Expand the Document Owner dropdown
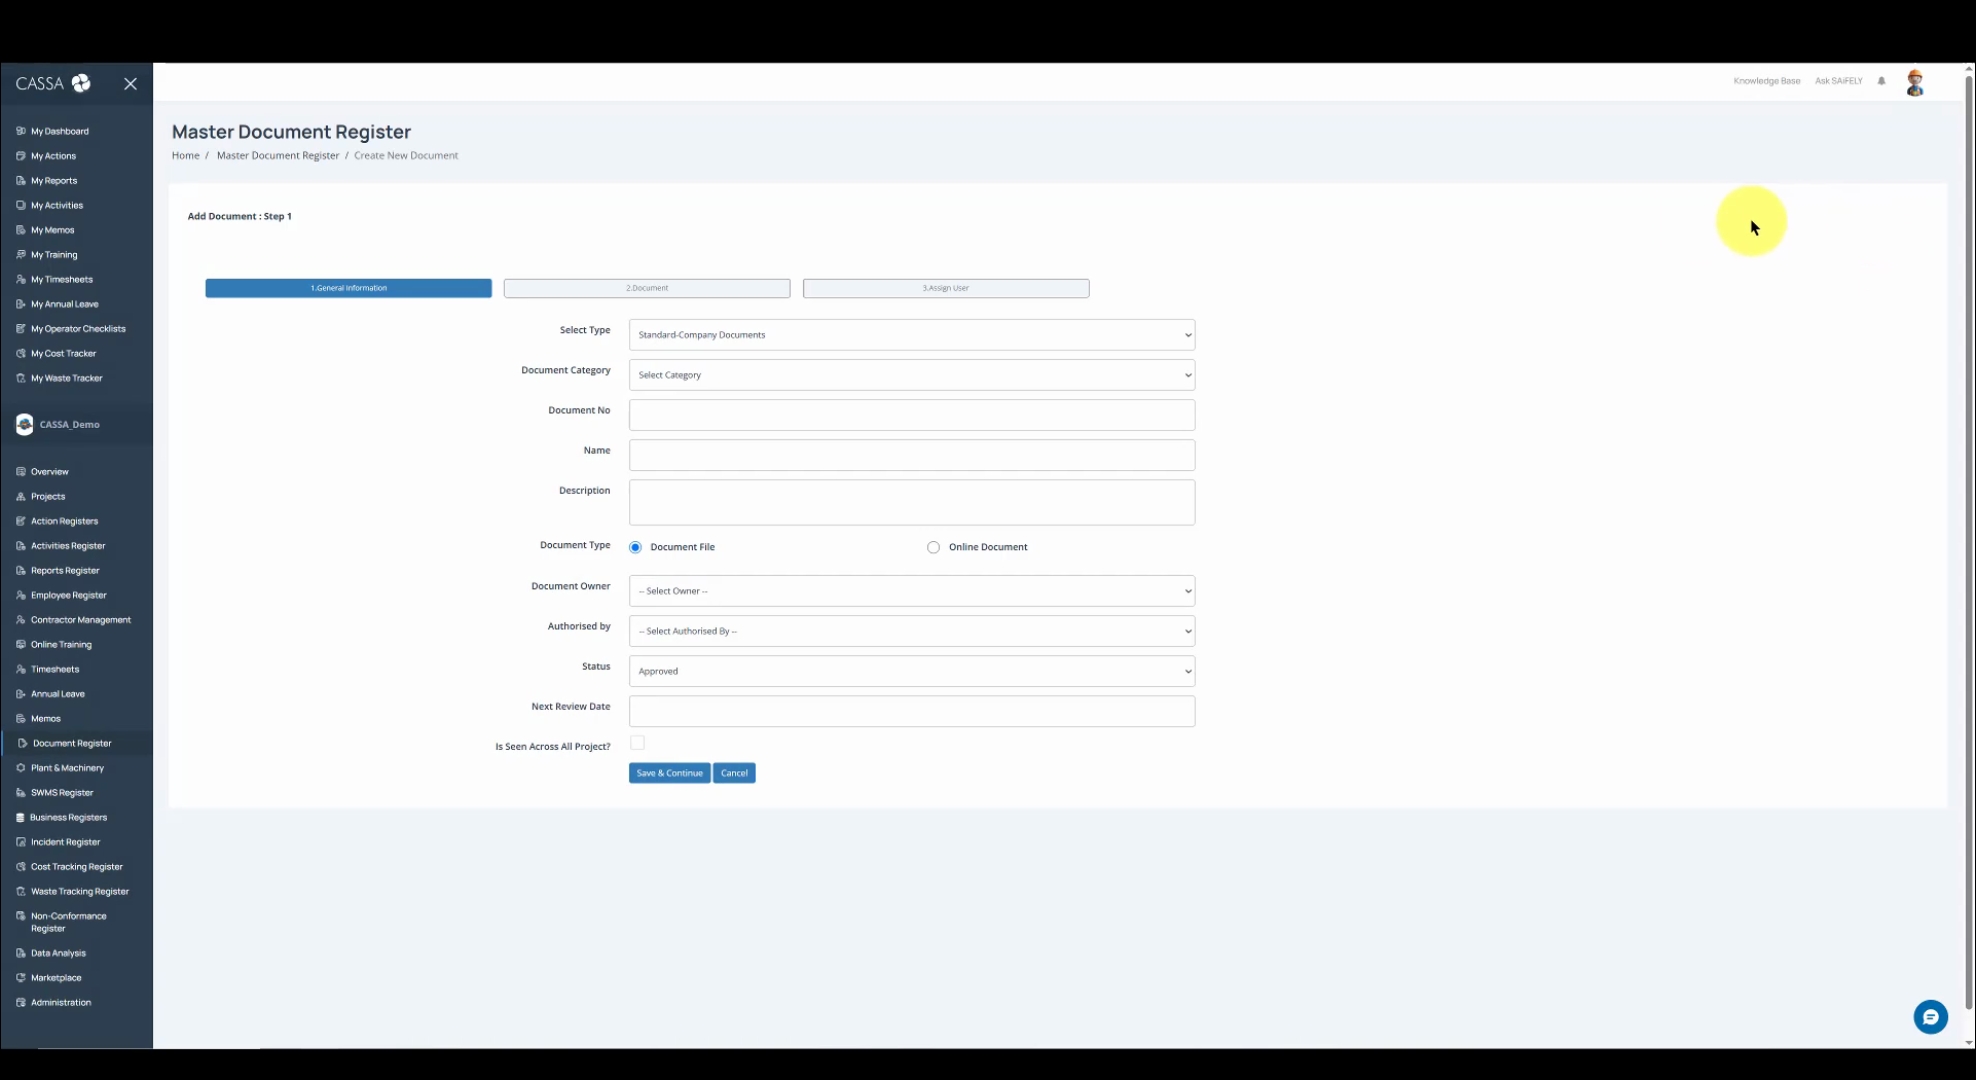 point(911,591)
